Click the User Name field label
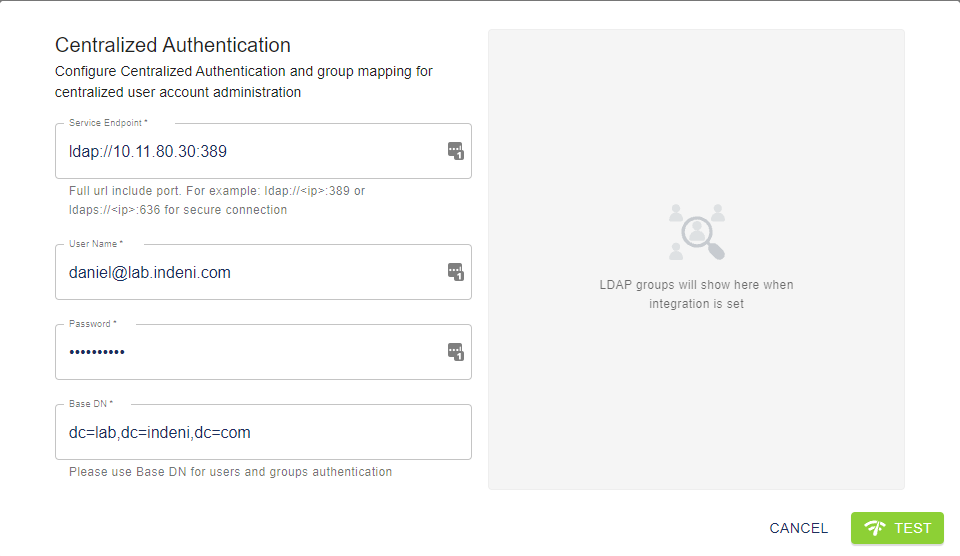 click(x=96, y=244)
